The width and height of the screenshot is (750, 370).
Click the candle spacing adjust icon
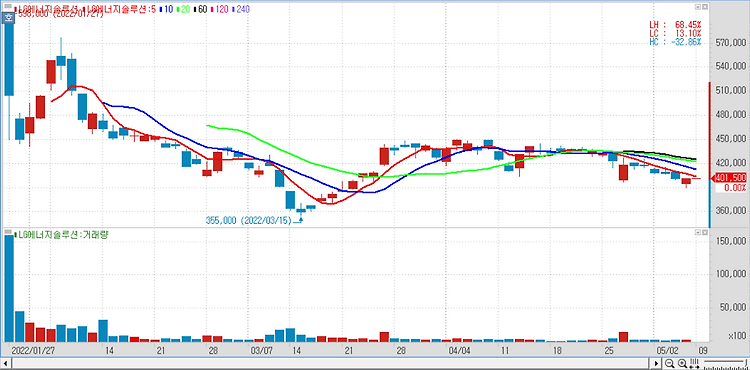click(x=695, y=363)
